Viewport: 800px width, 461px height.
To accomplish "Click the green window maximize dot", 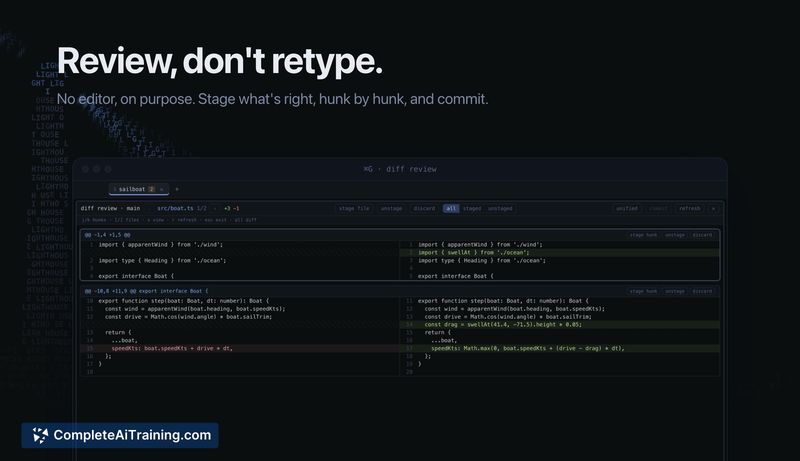I will pos(108,169).
